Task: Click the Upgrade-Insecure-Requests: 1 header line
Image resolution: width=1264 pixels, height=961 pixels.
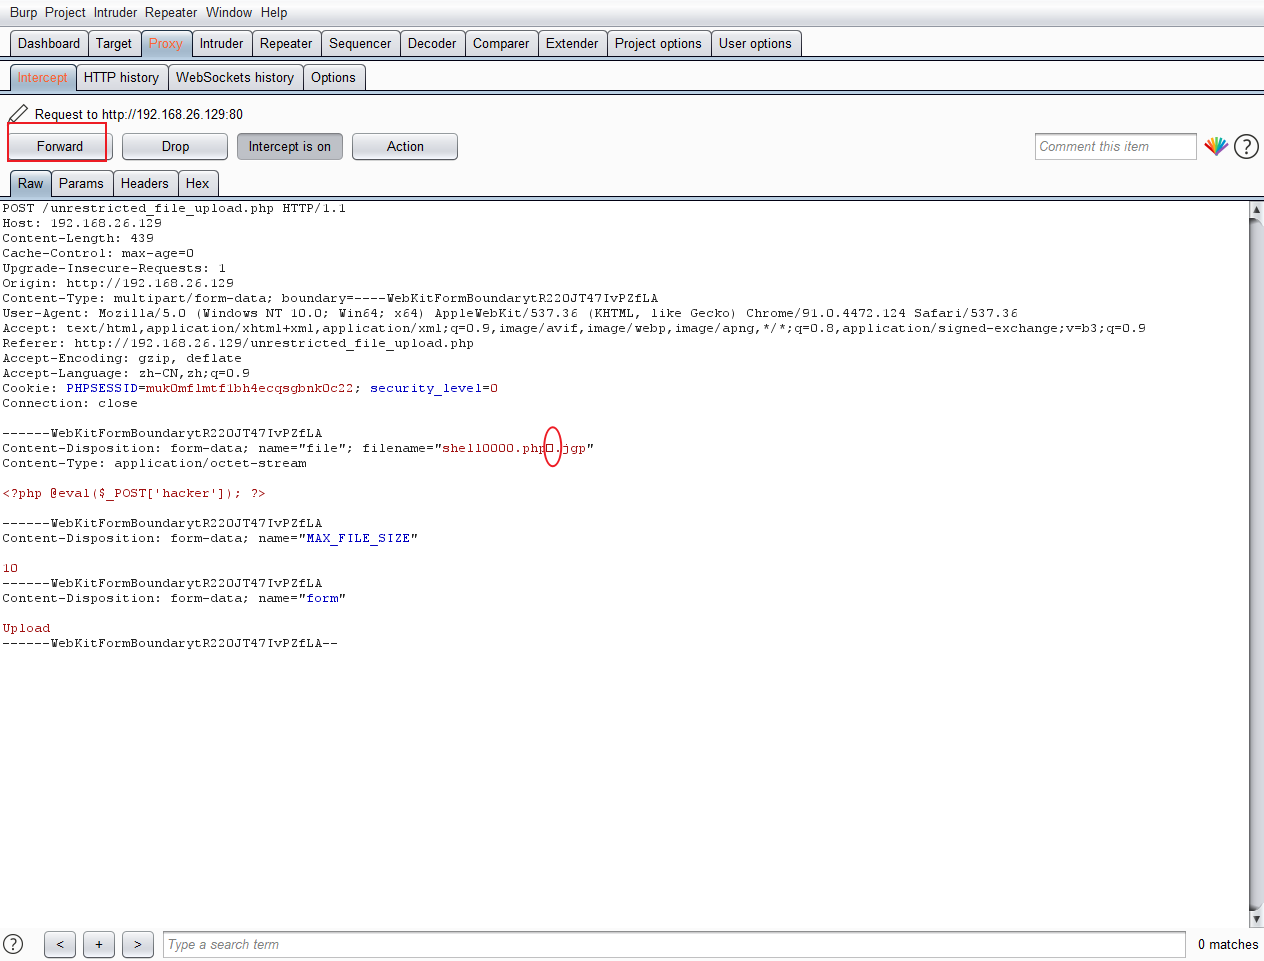Action: (114, 268)
